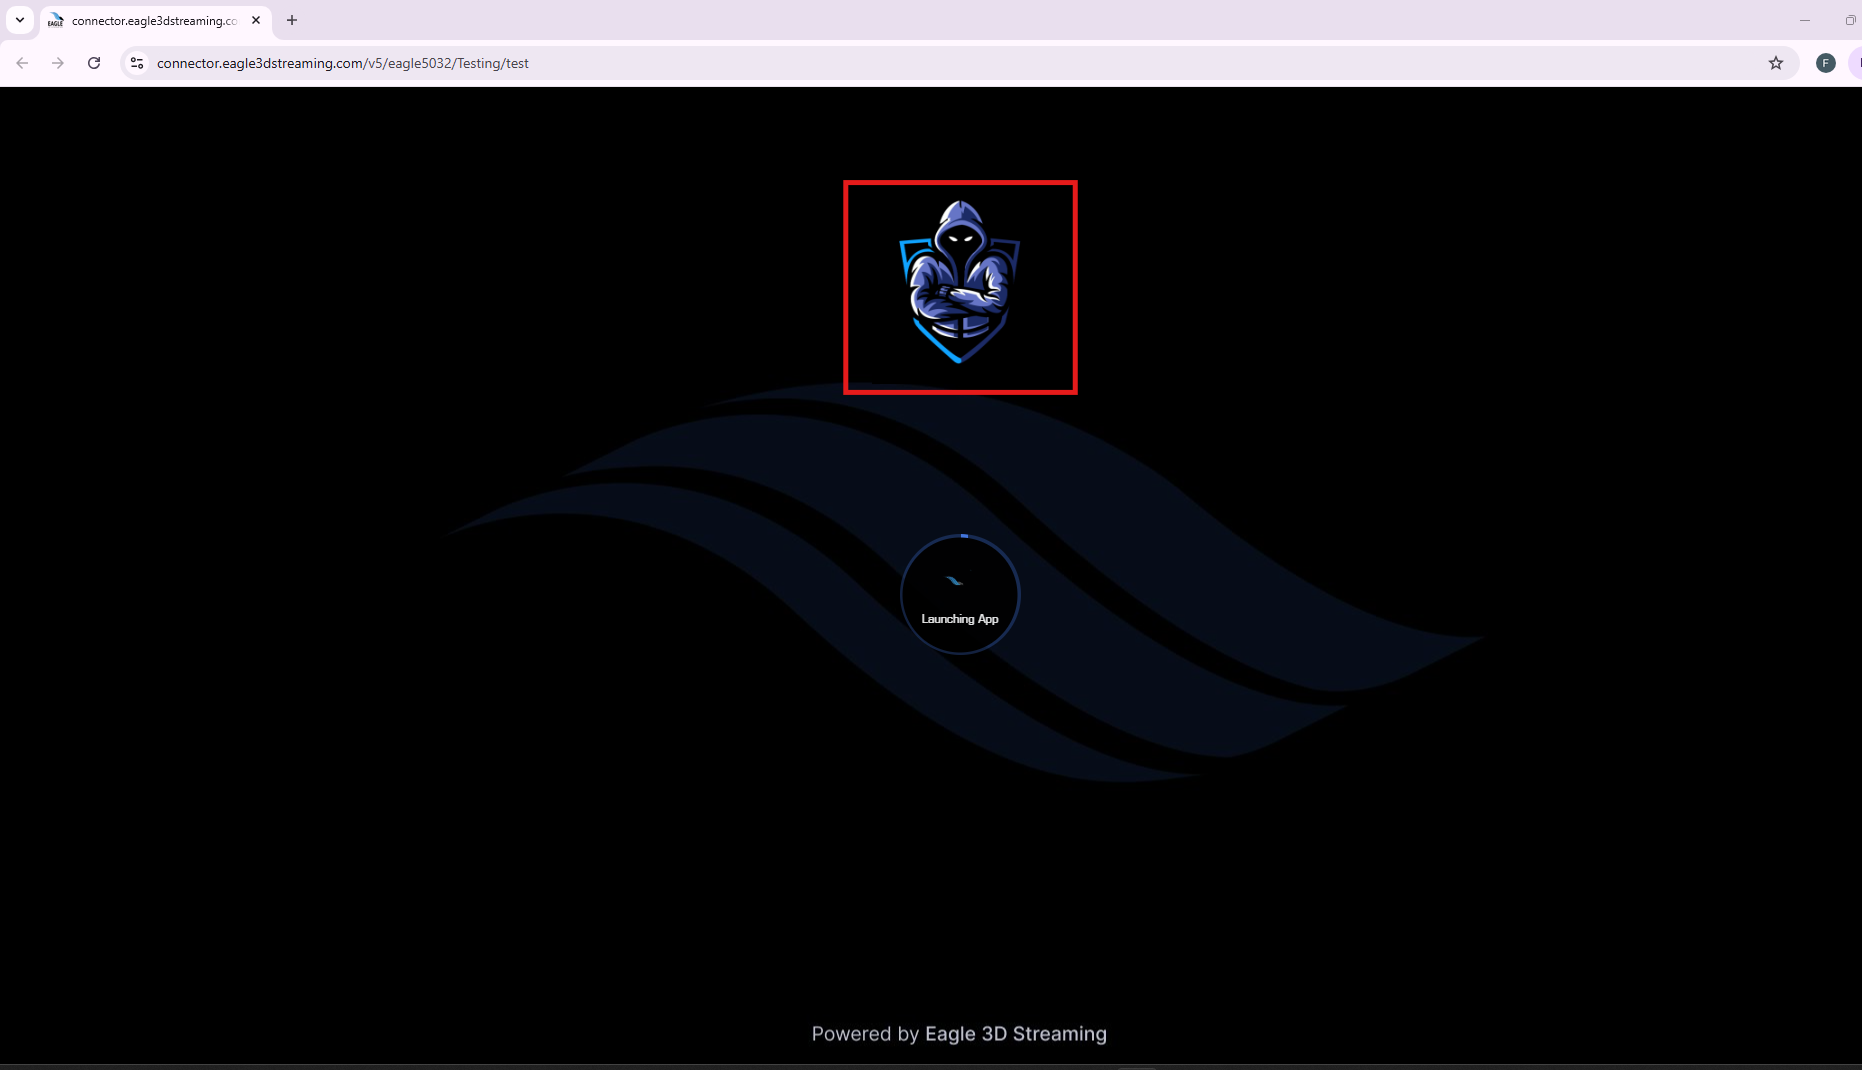Go forward to the next page
Screen dimensions: 1862x1070
(58, 63)
